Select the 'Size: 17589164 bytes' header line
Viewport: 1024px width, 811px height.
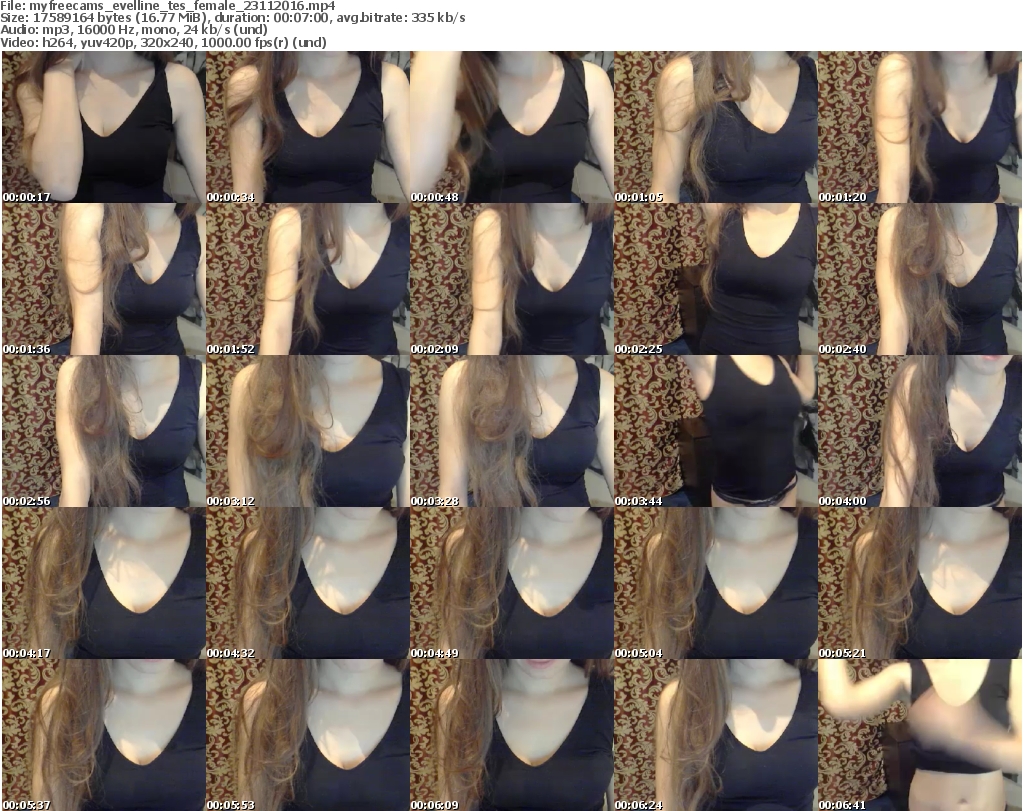click(x=232, y=18)
